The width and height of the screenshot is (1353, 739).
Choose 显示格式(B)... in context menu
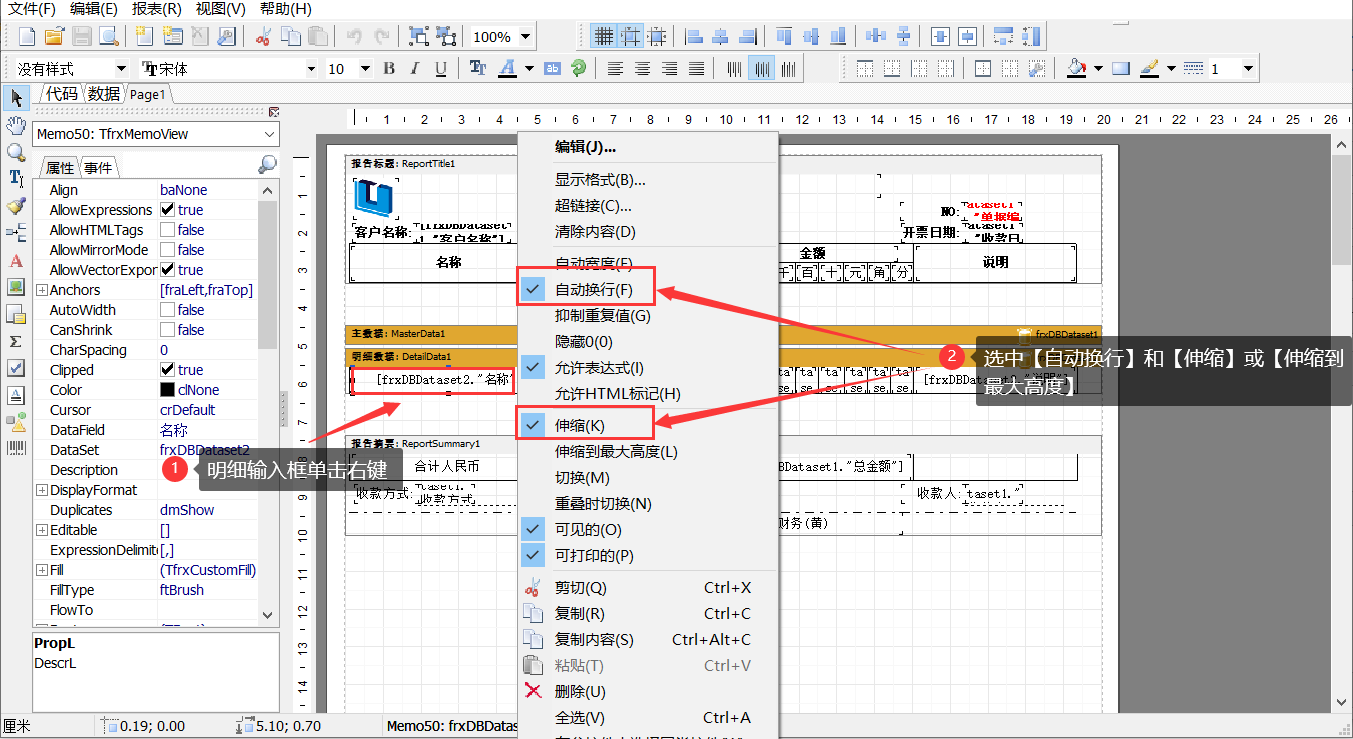600,180
